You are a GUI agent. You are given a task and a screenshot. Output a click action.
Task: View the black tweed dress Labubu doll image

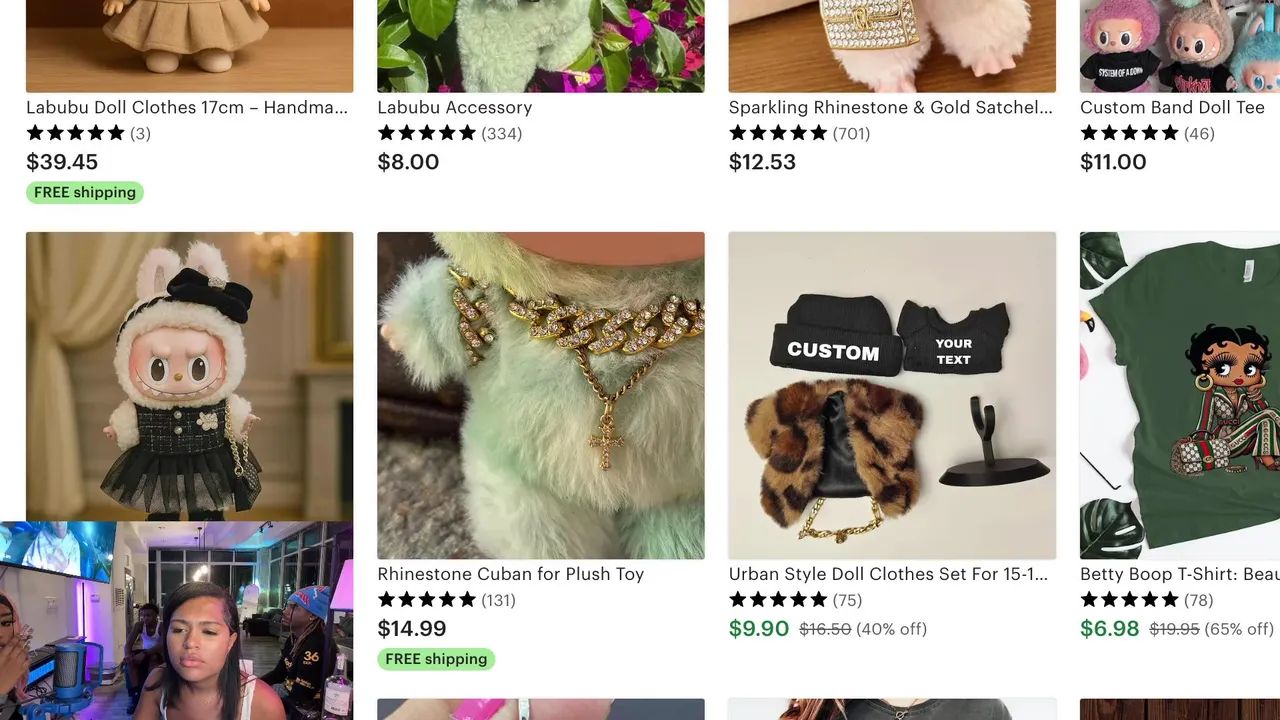pos(189,376)
